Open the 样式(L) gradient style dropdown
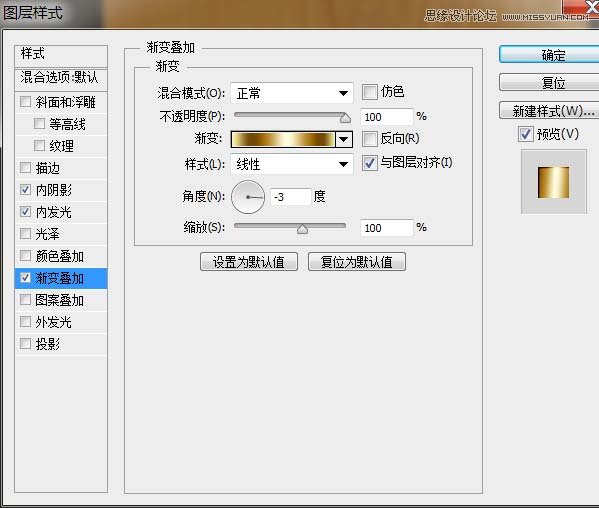 point(292,164)
